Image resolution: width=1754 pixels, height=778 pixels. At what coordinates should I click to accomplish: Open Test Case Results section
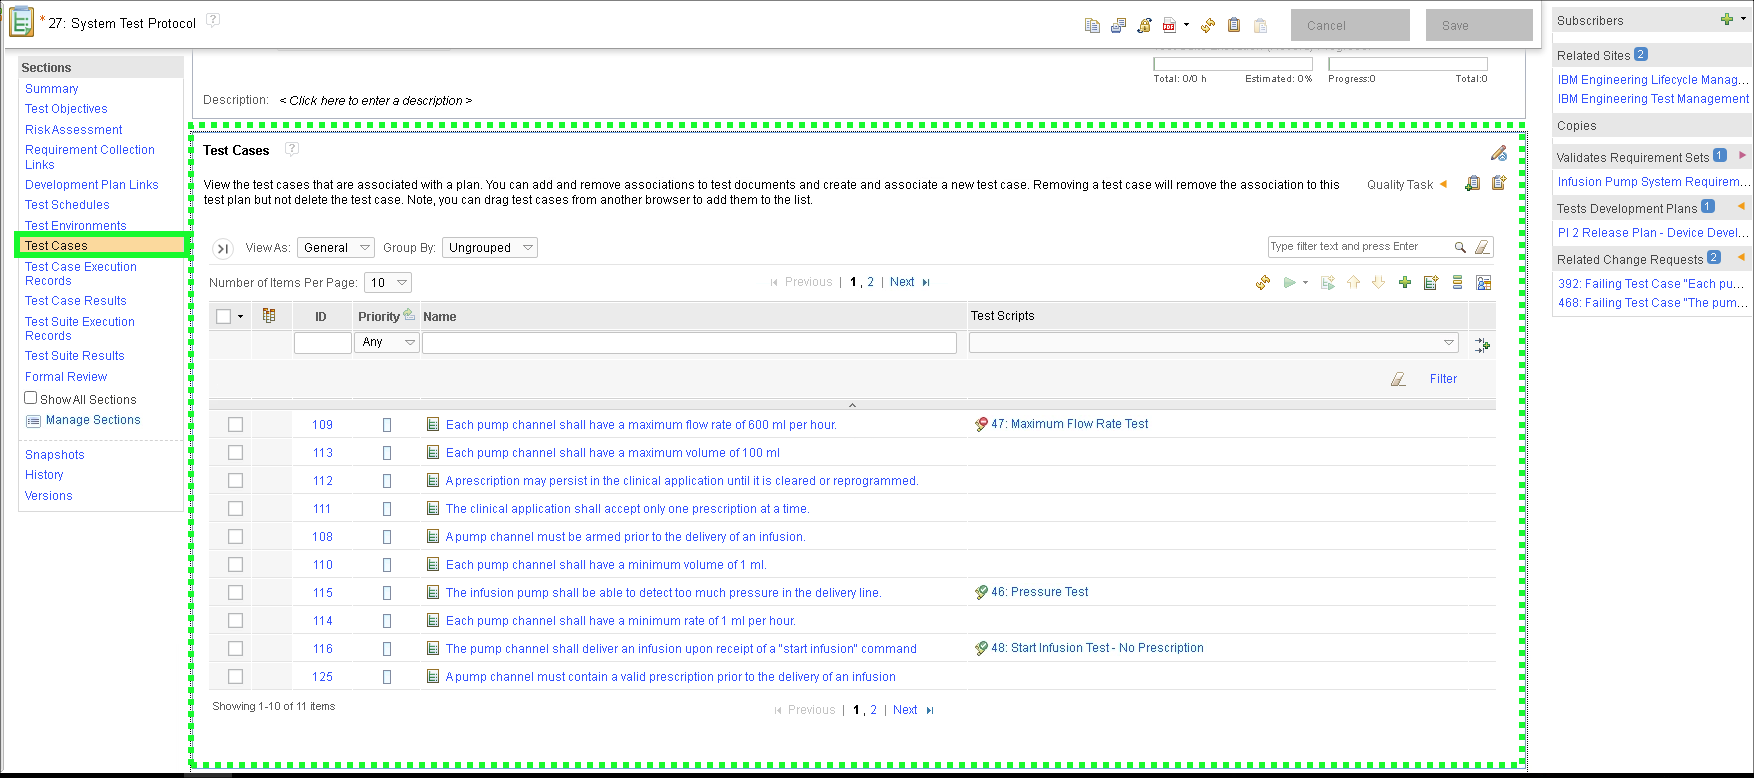tap(76, 301)
